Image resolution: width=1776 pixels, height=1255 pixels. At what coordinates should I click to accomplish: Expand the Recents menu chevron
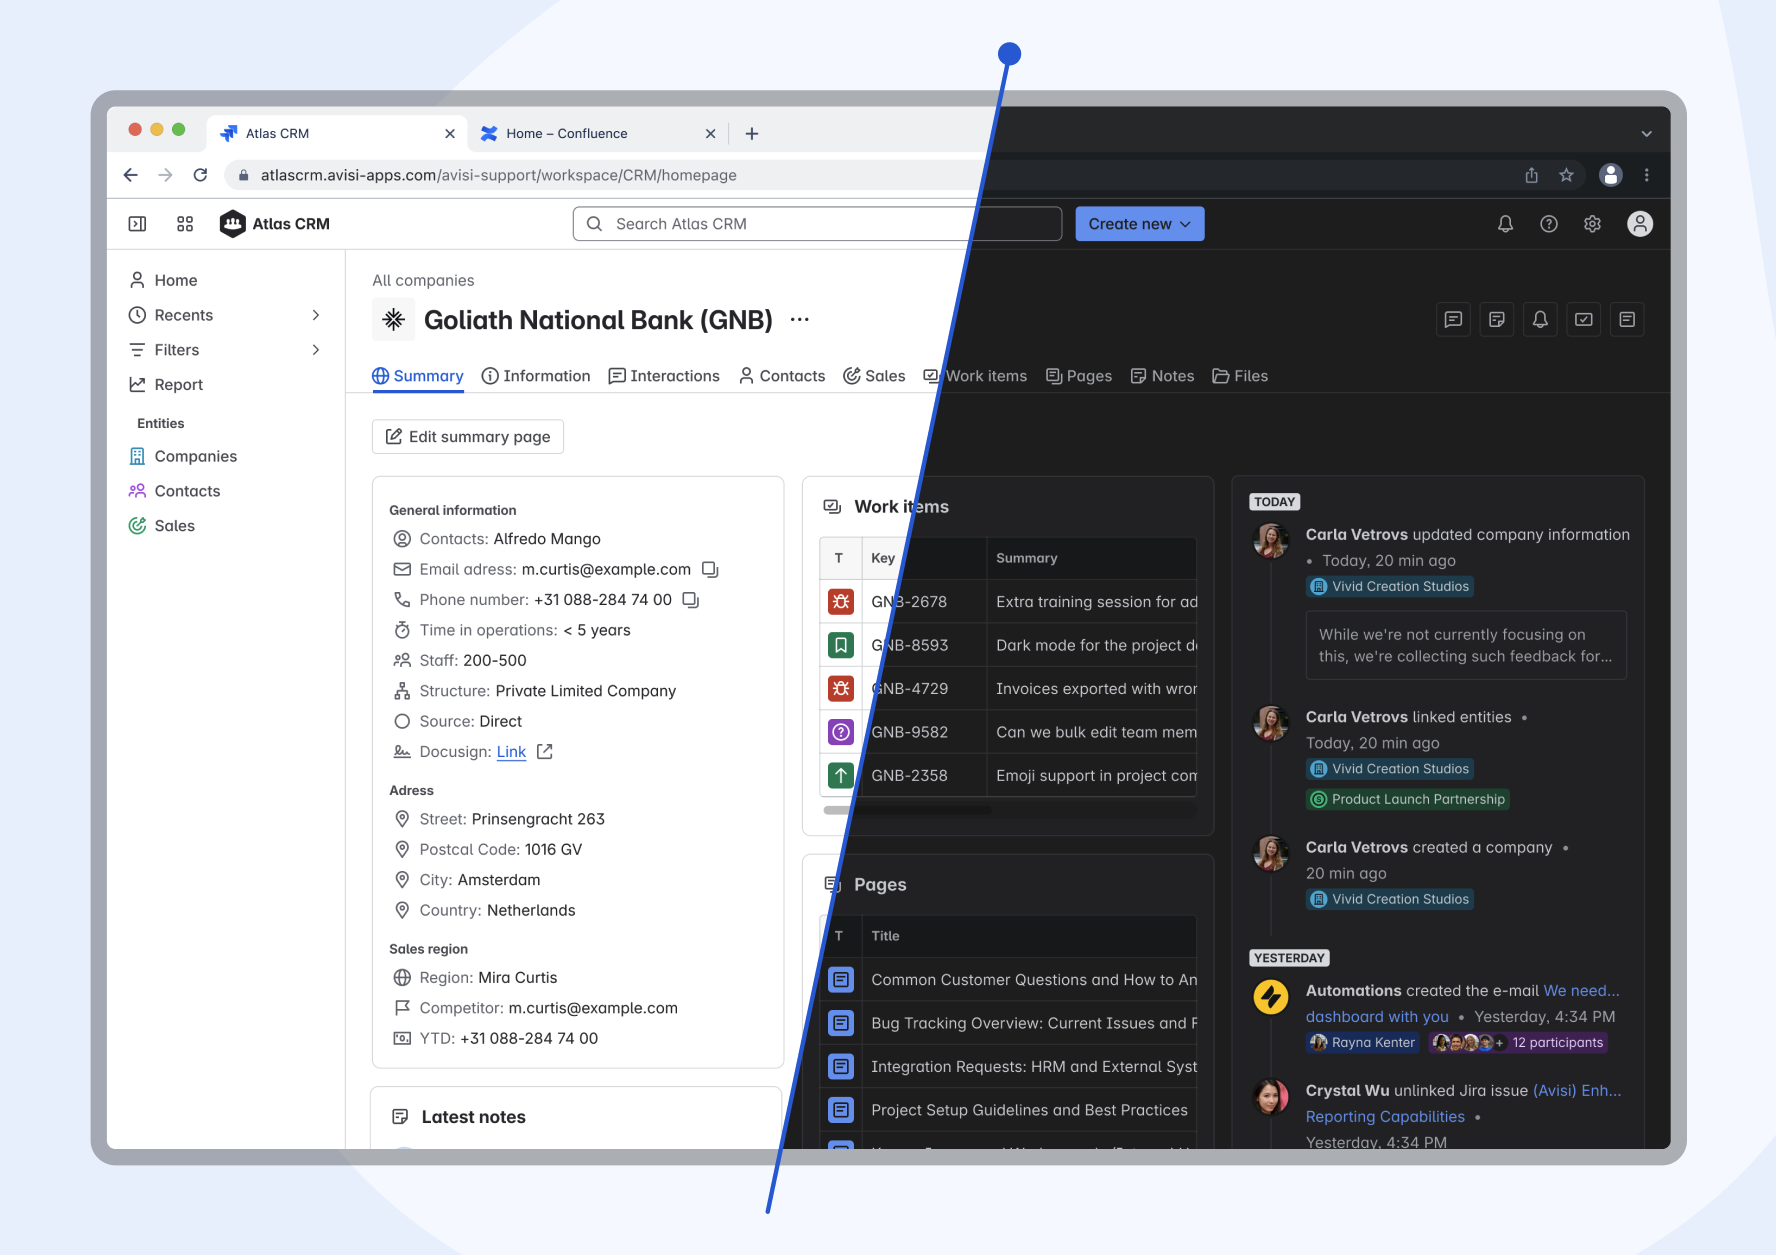point(316,315)
